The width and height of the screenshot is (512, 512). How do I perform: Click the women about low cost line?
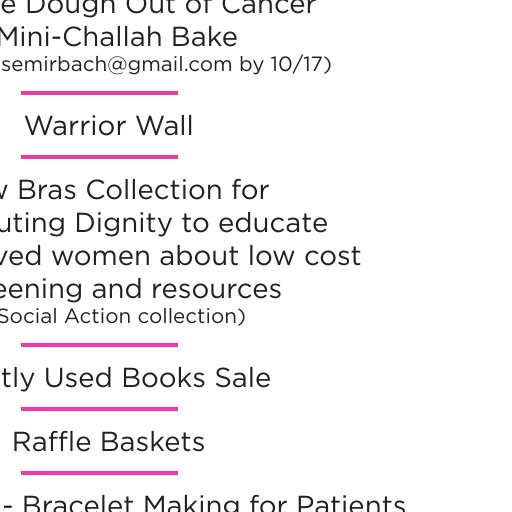point(180,256)
